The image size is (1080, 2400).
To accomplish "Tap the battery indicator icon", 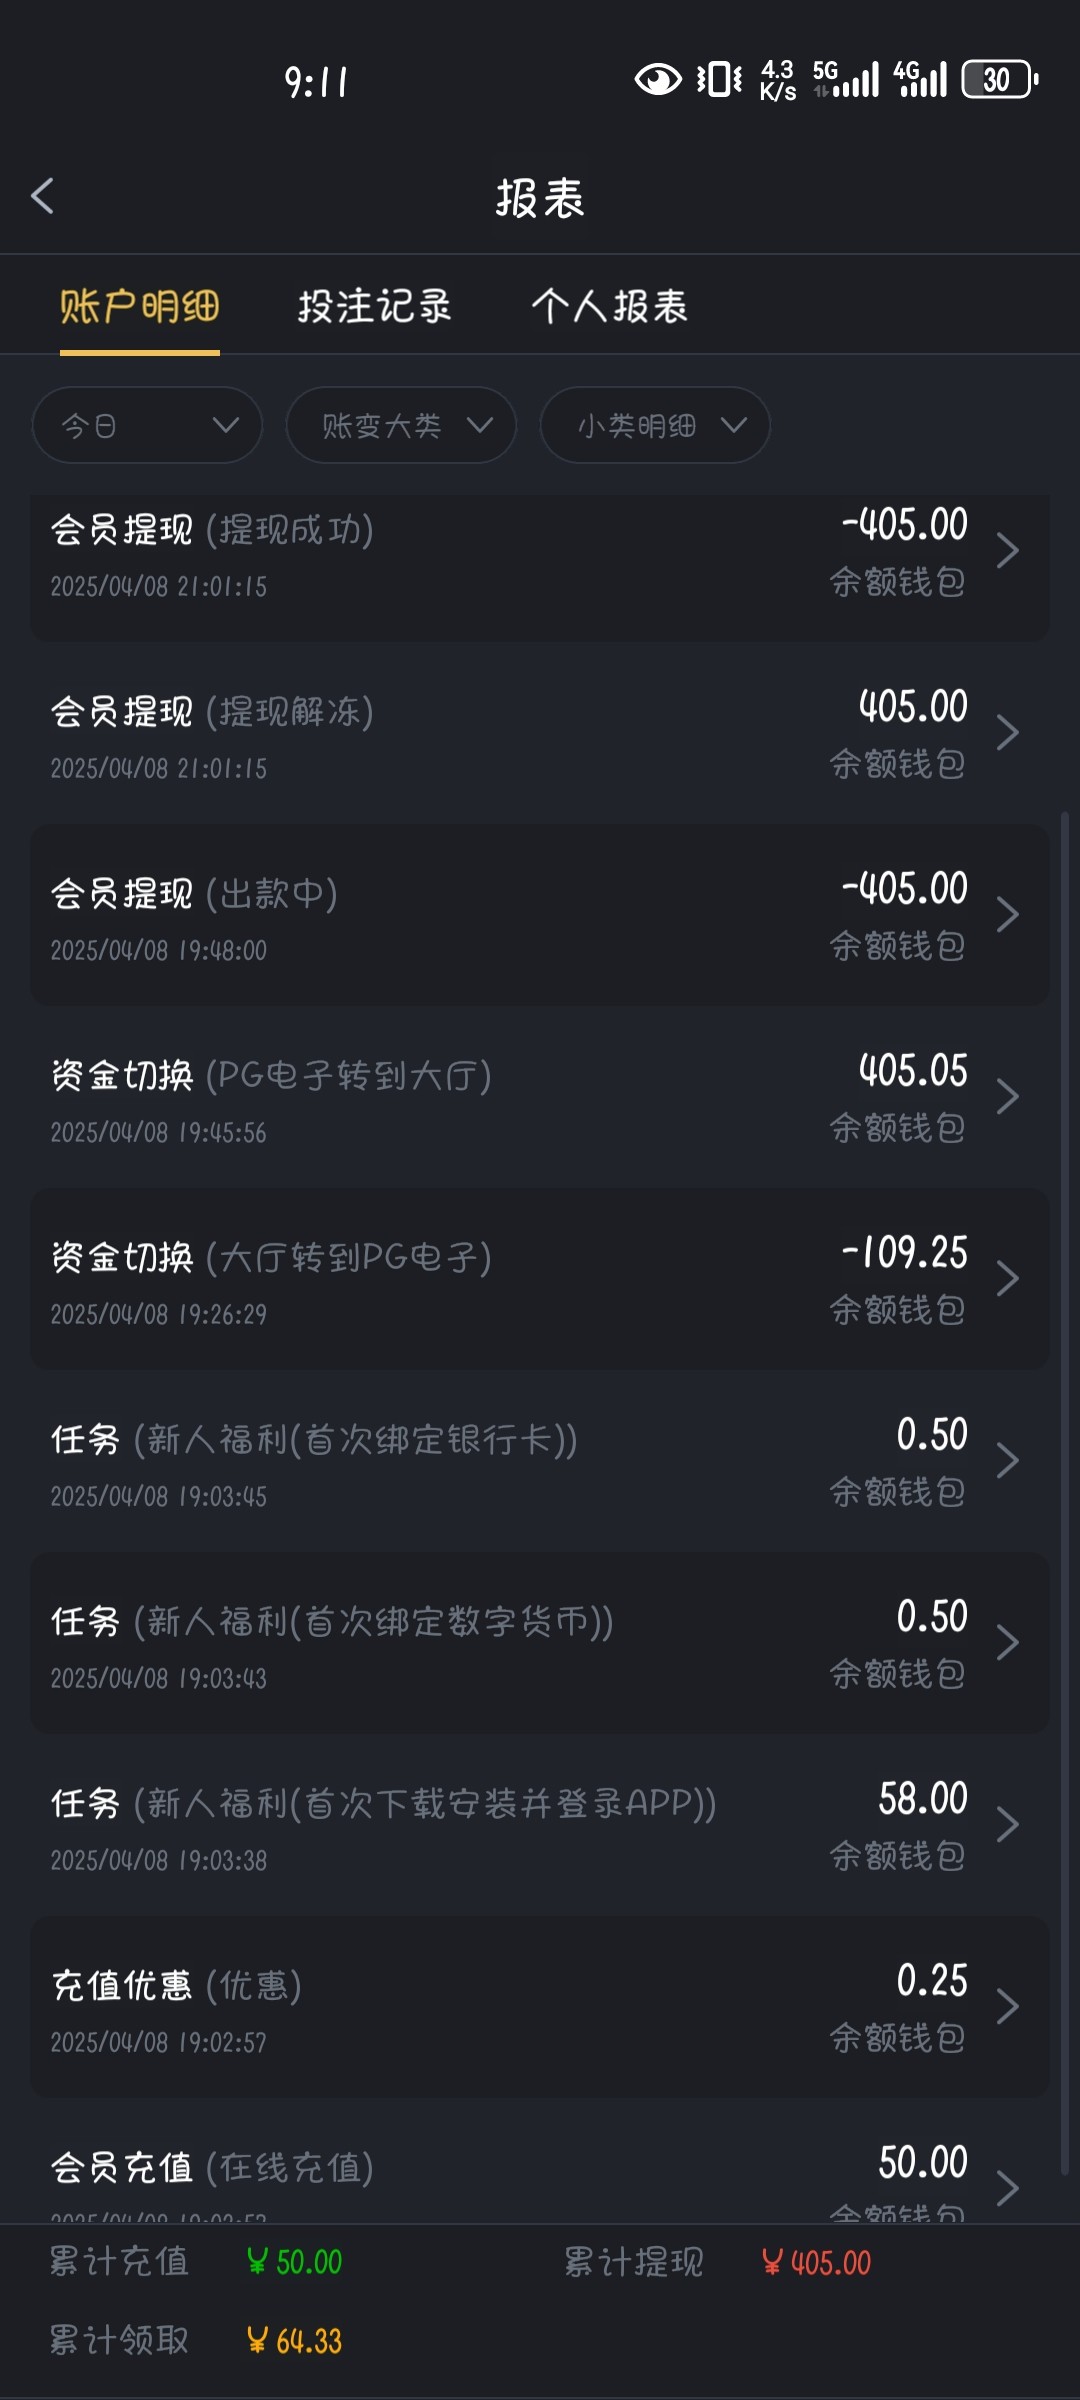I will pyautogui.click(x=999, y=80).
